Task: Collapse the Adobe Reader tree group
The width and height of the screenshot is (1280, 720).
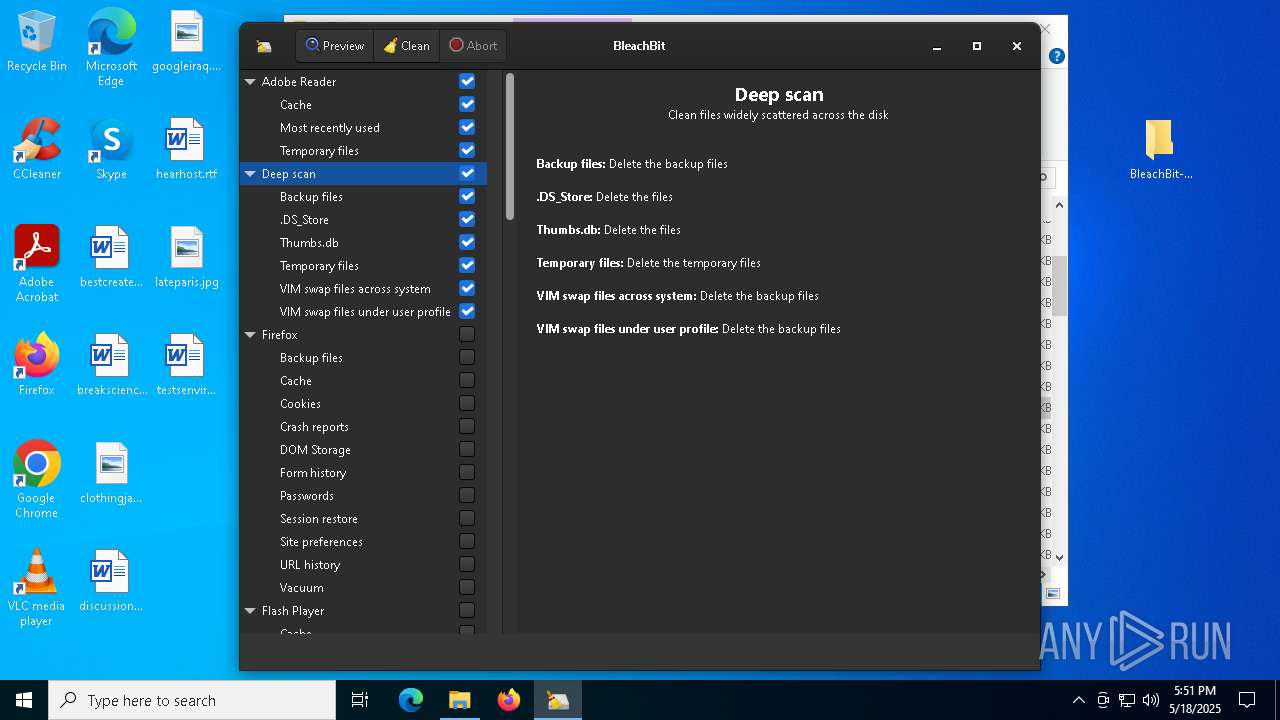Action: (x=250, y=82)
